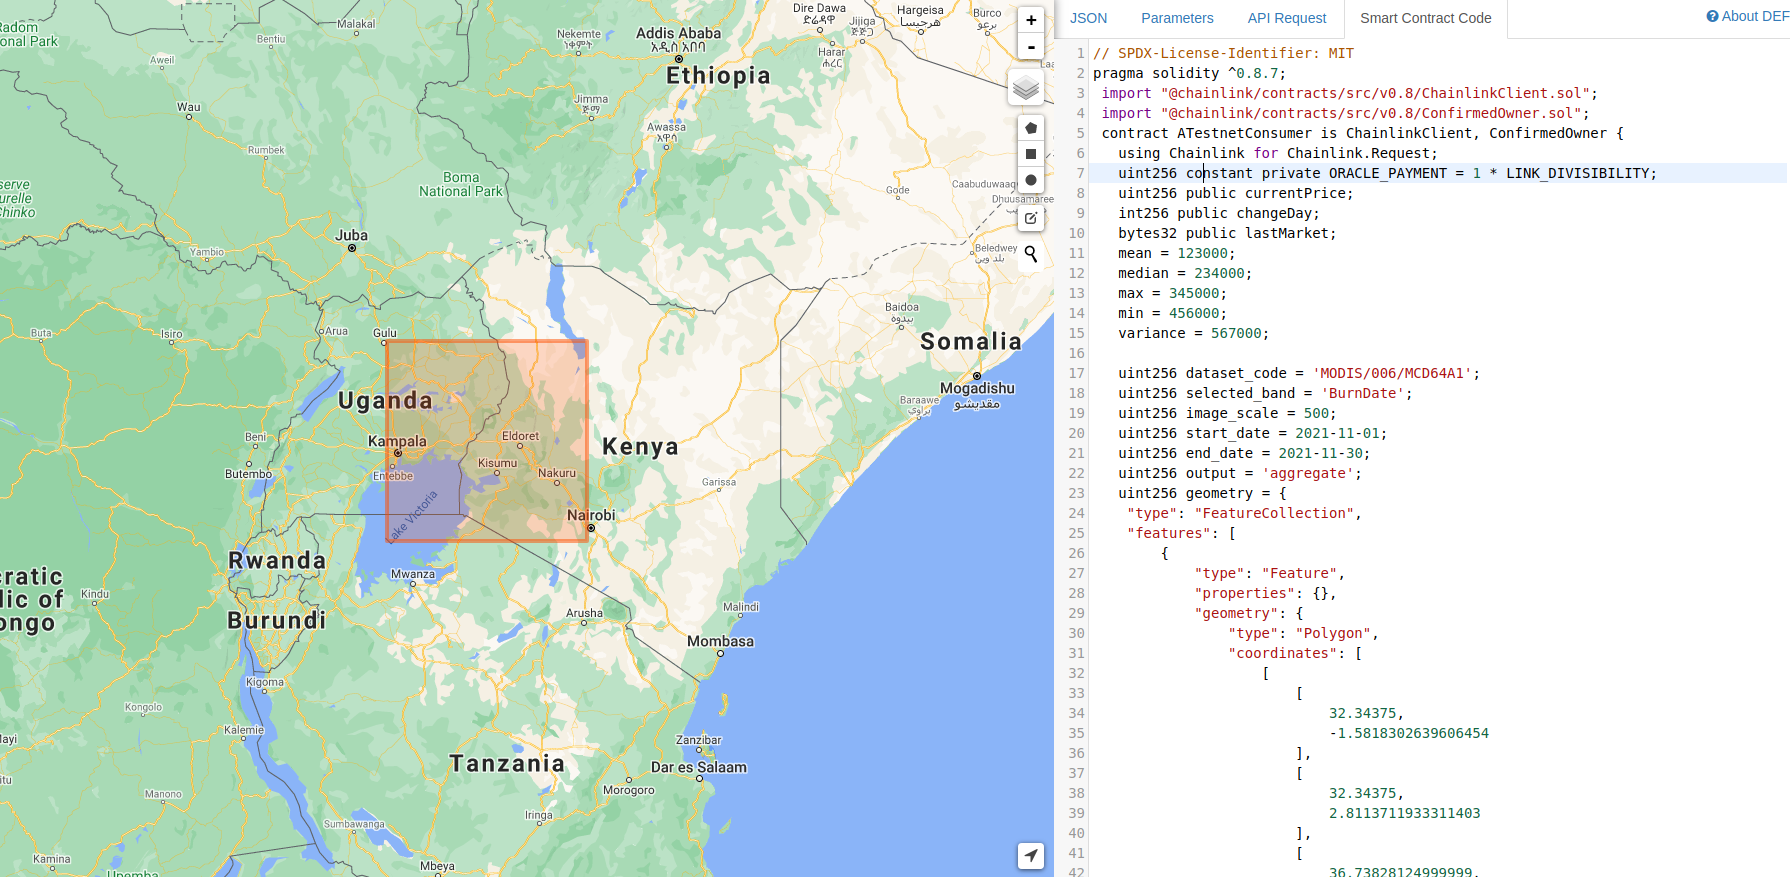Click the dataset_code line in editor
This screenshot has width=1790, height=877.
pos(1299,373)
